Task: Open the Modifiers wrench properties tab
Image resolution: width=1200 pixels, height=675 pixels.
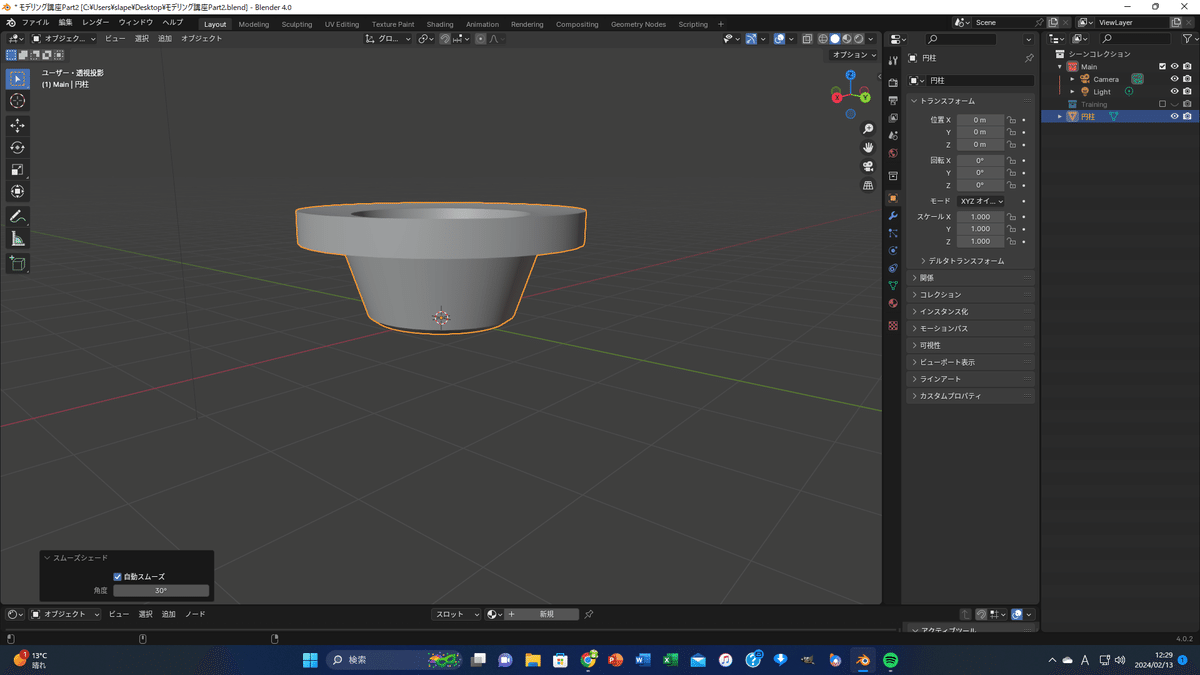Action: coord(893,216)
